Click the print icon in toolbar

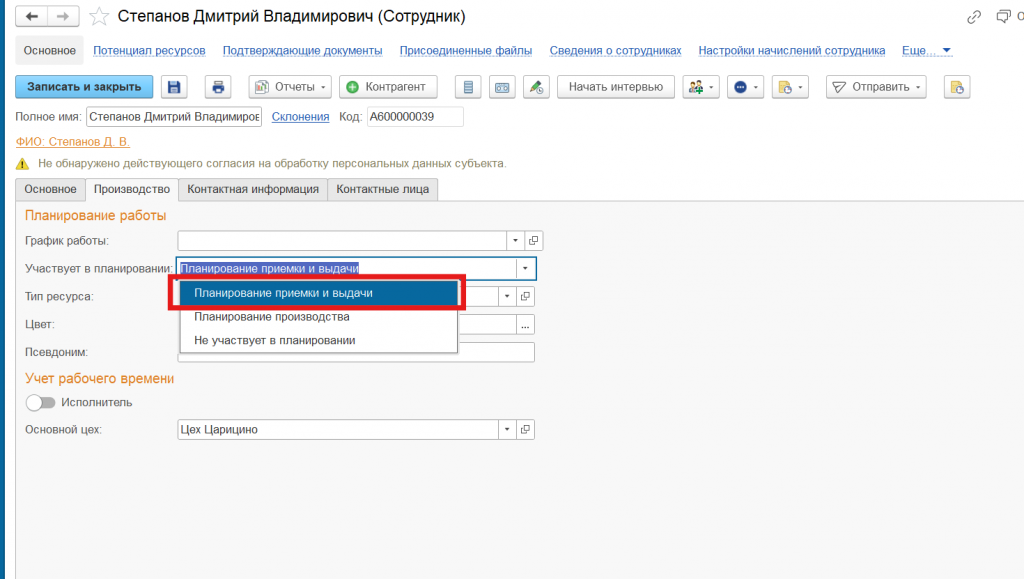pos(219,87)
